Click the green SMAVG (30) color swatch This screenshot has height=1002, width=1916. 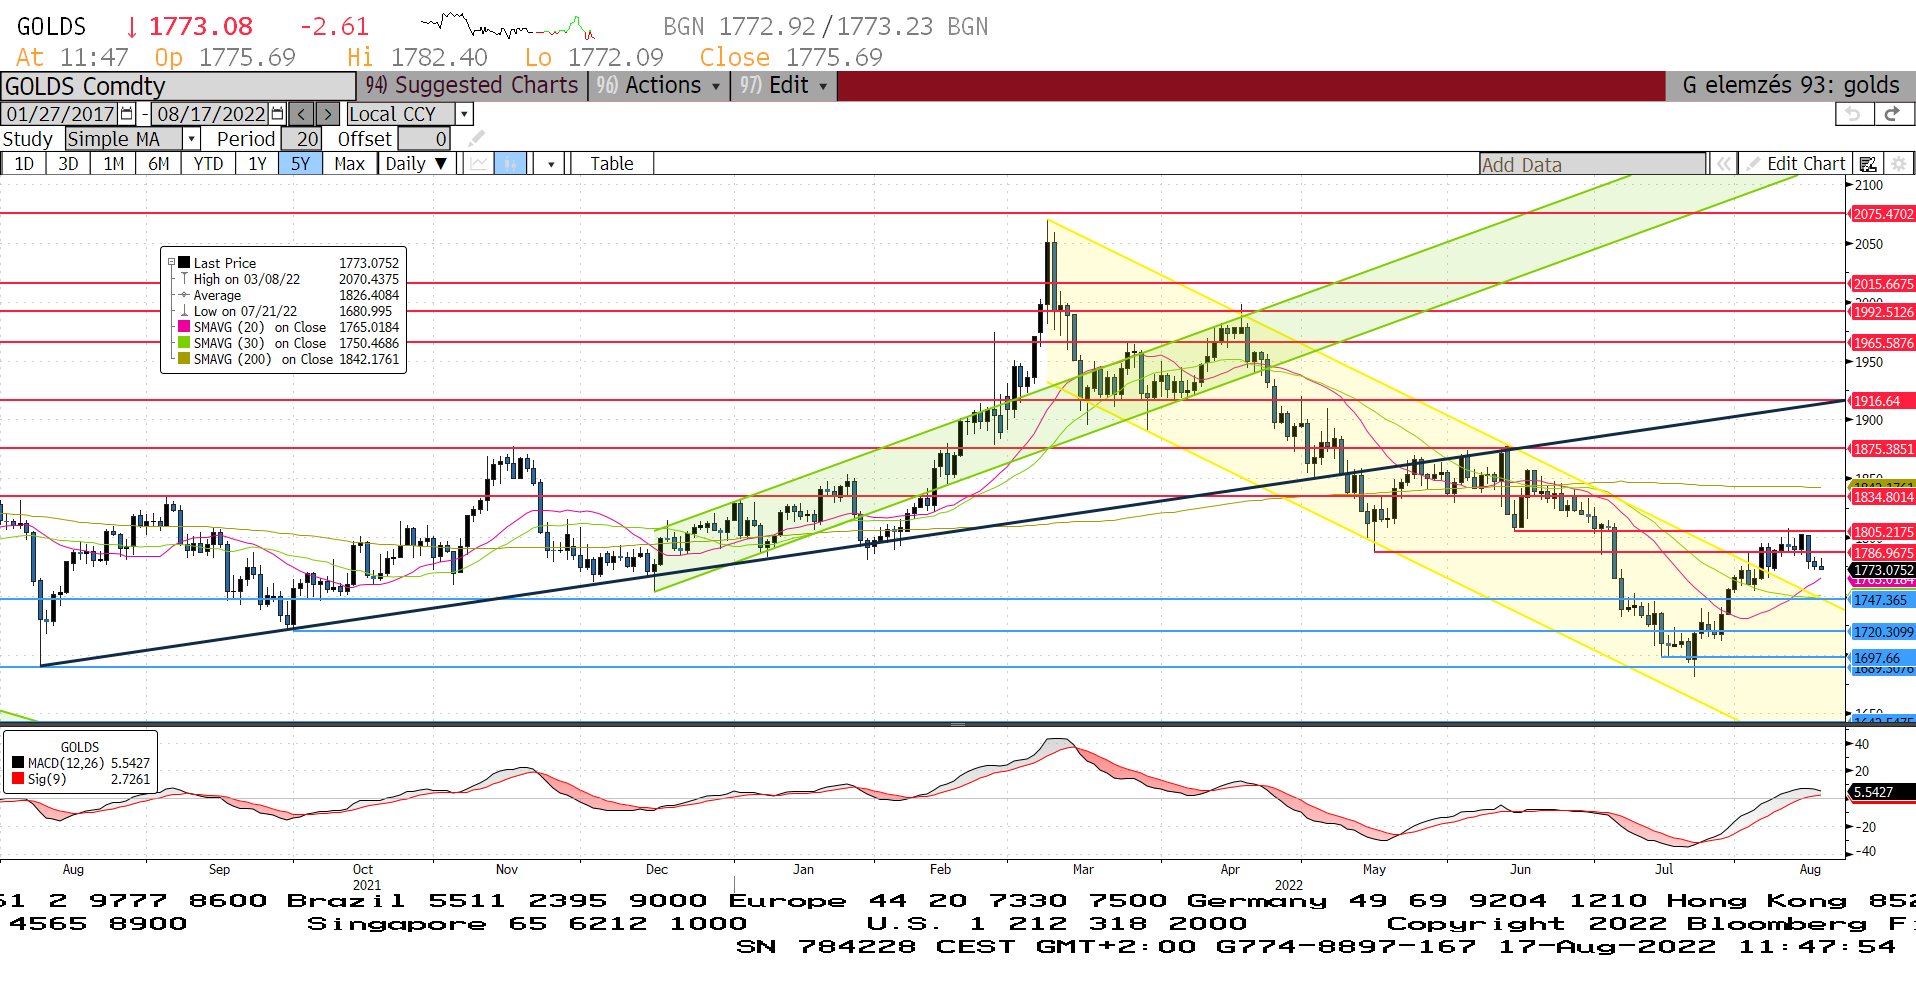coord(184,343)
